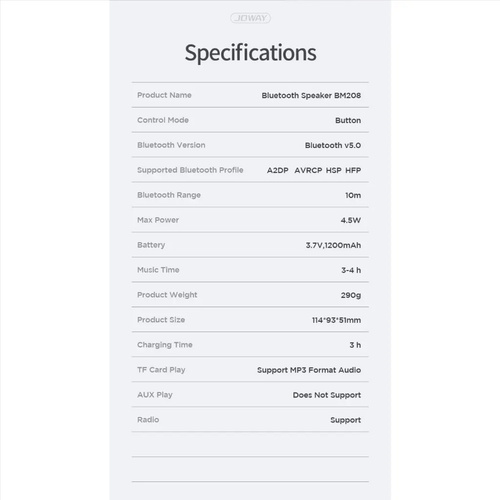Click the Product Weight 290g value

coord(351,295)
